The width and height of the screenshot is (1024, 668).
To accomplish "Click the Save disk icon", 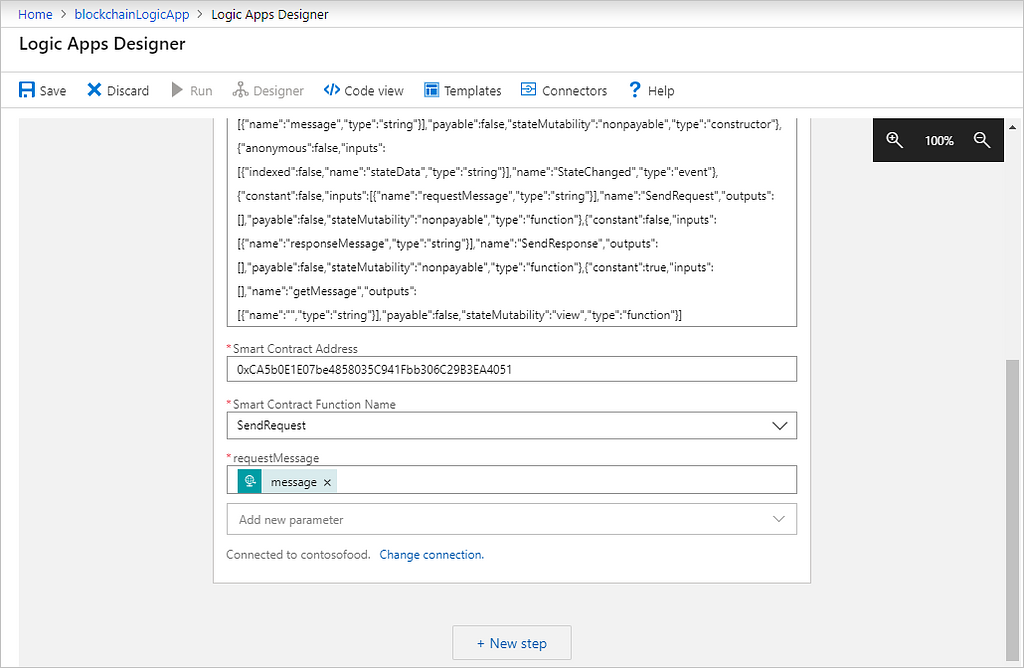I will pos(27,90).
